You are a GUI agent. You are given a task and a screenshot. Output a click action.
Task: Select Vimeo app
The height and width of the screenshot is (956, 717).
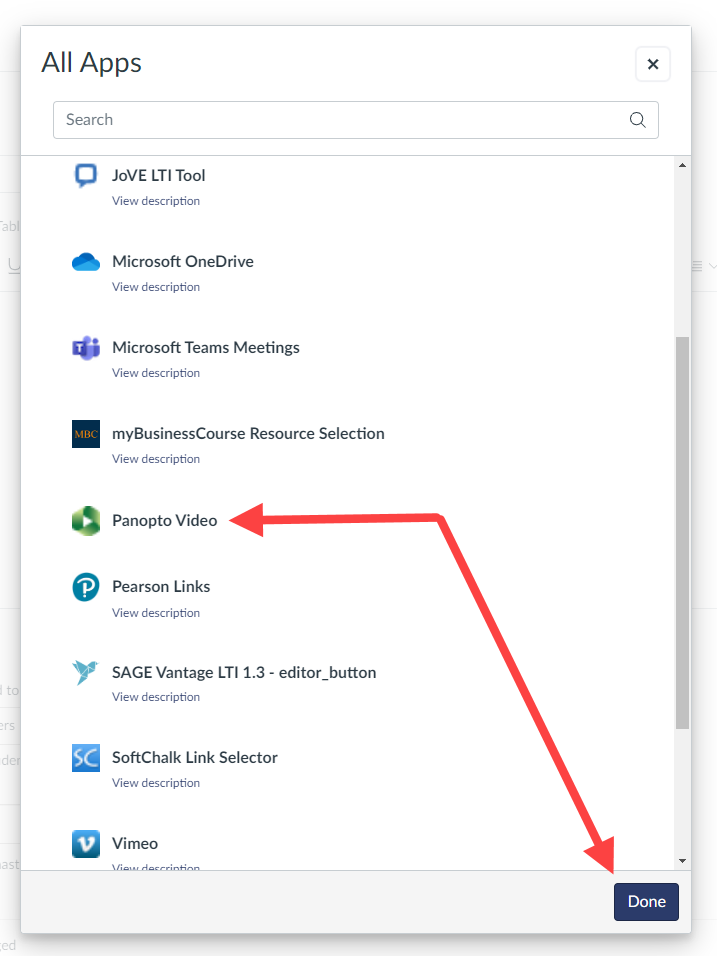pos(135,843)
